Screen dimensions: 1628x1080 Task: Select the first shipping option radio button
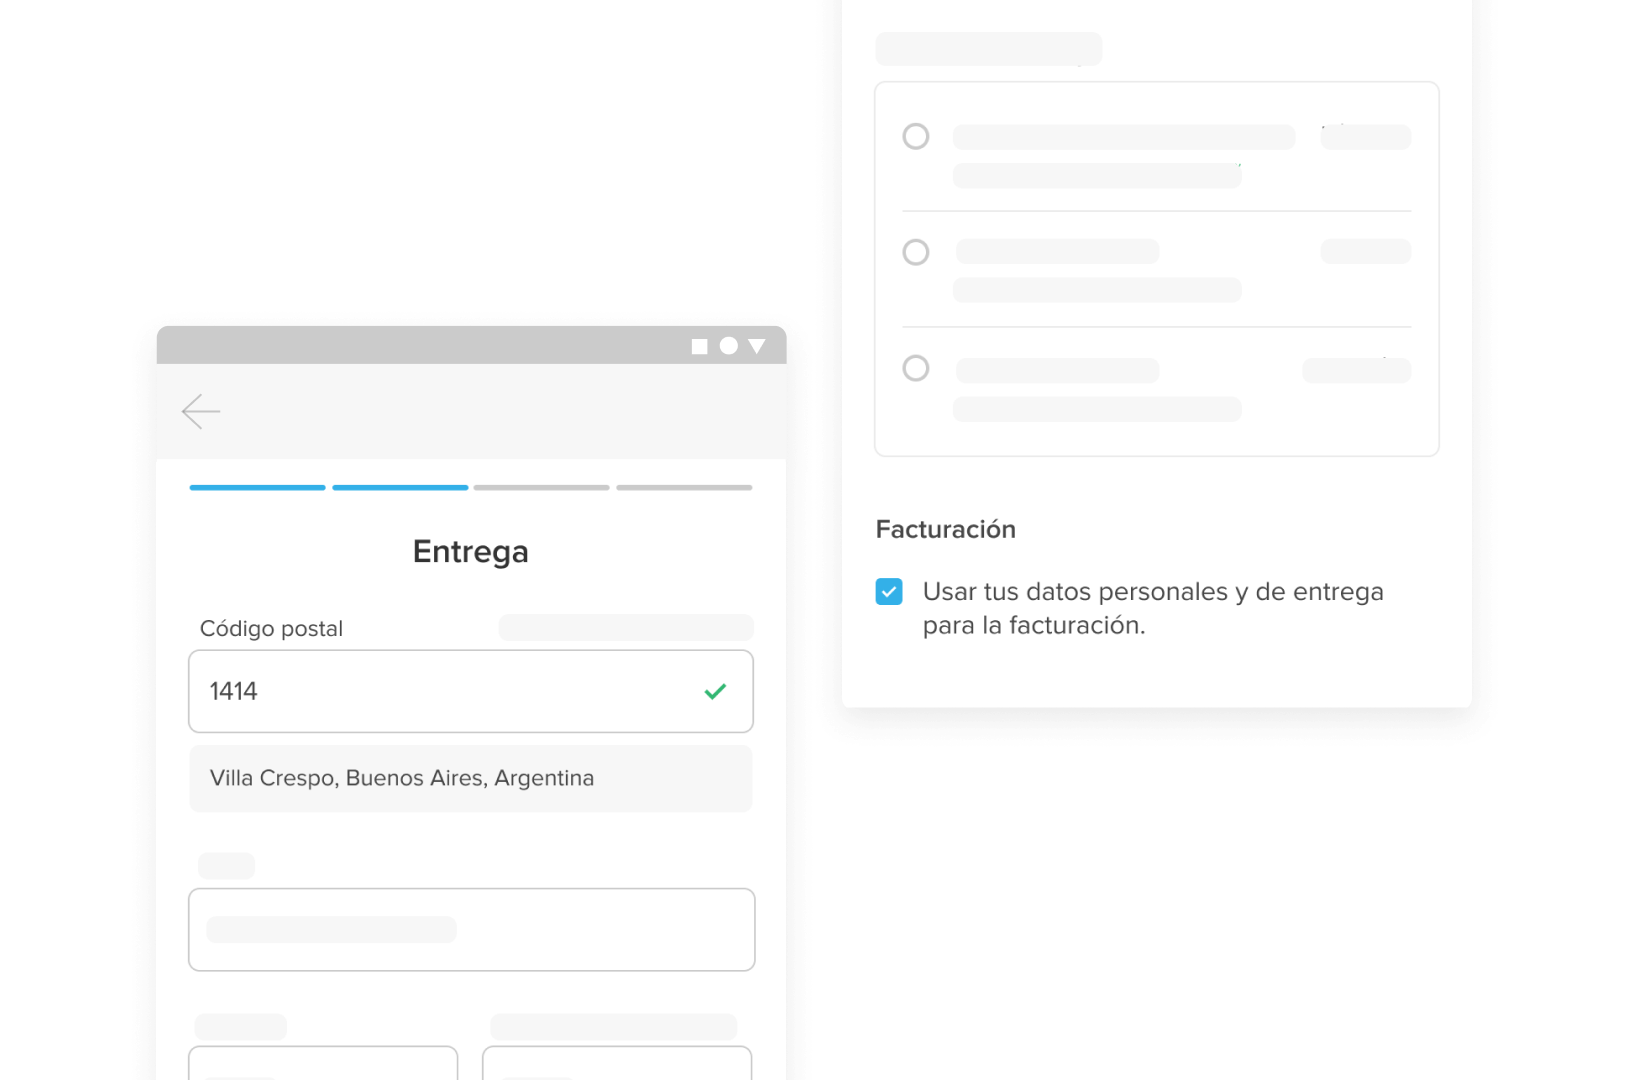[x=916, y=136]
